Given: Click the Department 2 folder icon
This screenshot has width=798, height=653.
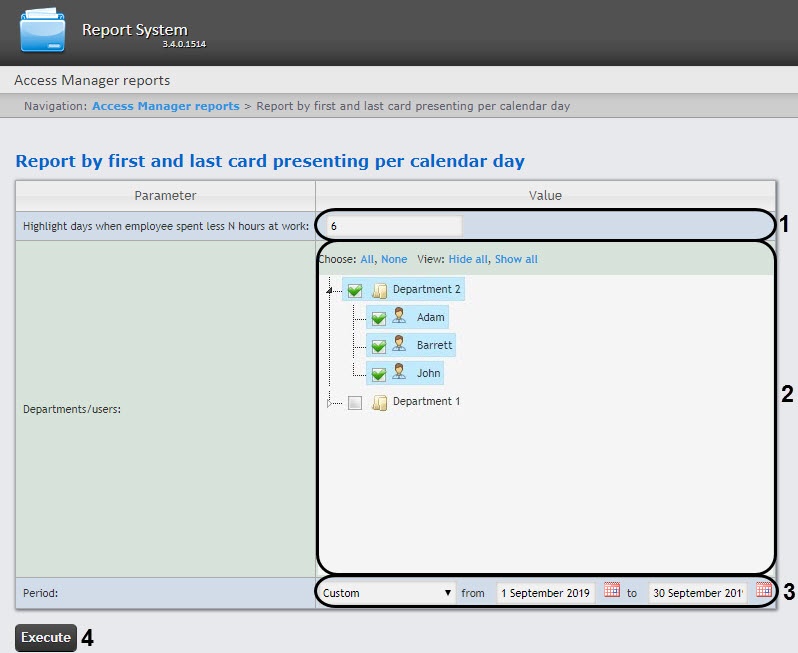Looking at the screenshot, I should pyautogui.click(x=379, y=290).
